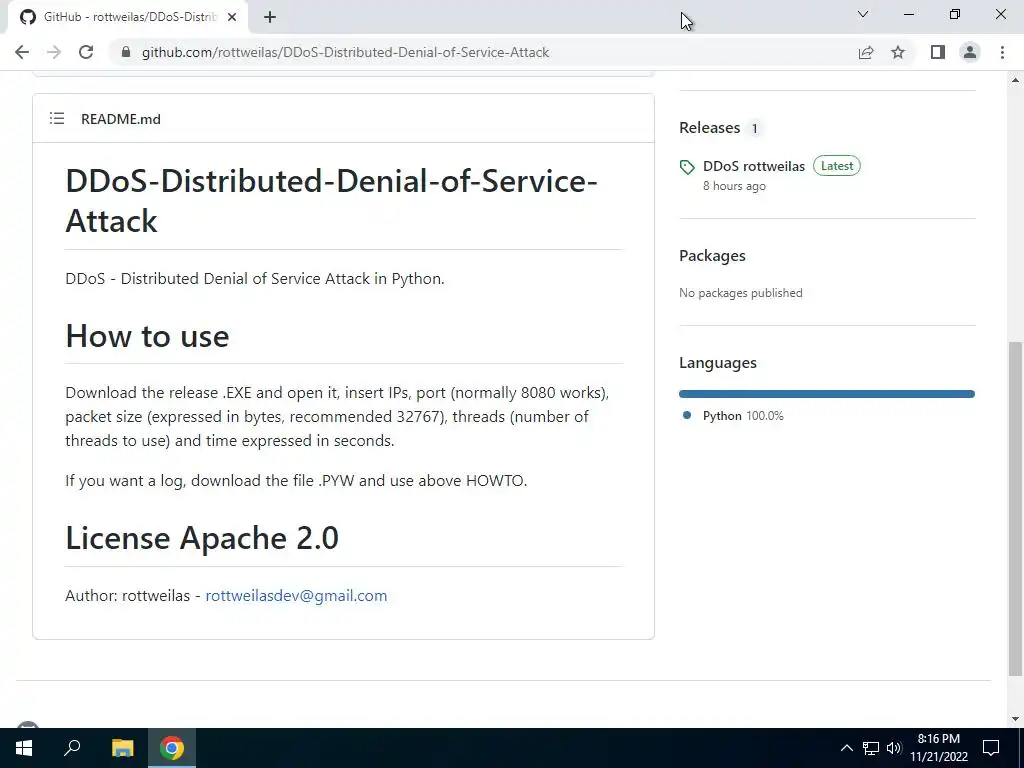Click the Packages heading

(x=712, y=255)
